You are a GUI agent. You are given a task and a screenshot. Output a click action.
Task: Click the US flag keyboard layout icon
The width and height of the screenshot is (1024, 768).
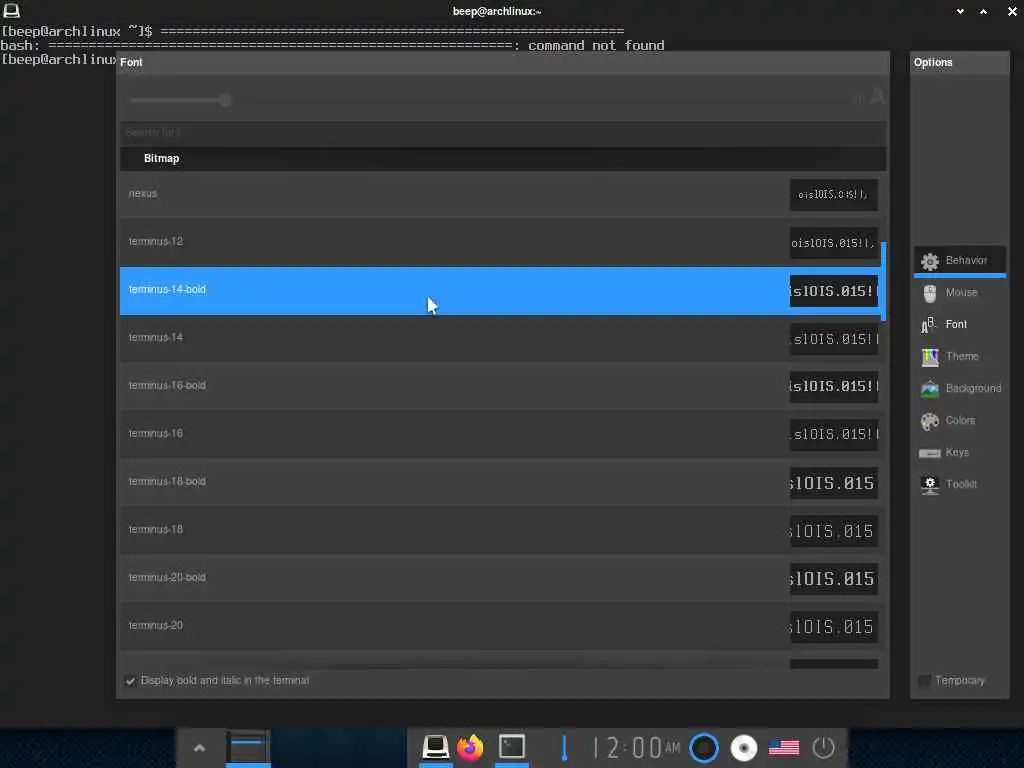click(x=784, y=748)
